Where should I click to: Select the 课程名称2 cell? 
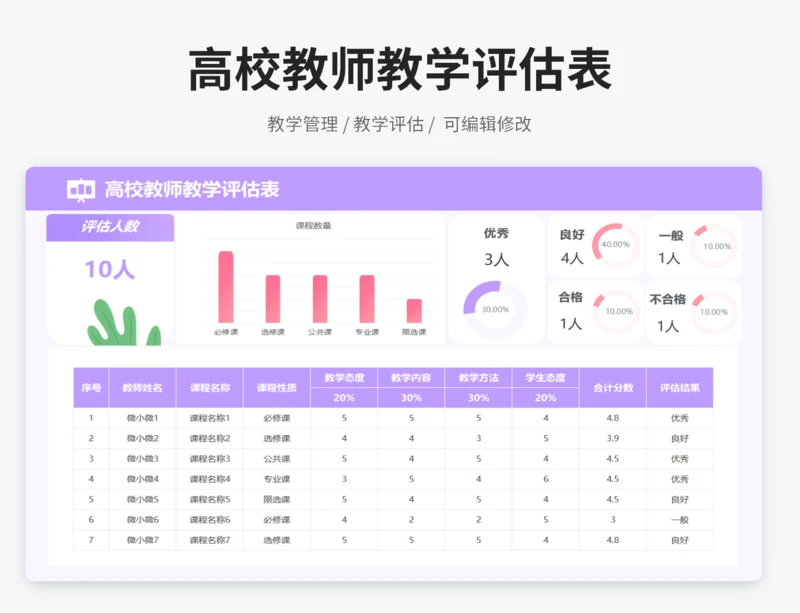click(210, 438)
